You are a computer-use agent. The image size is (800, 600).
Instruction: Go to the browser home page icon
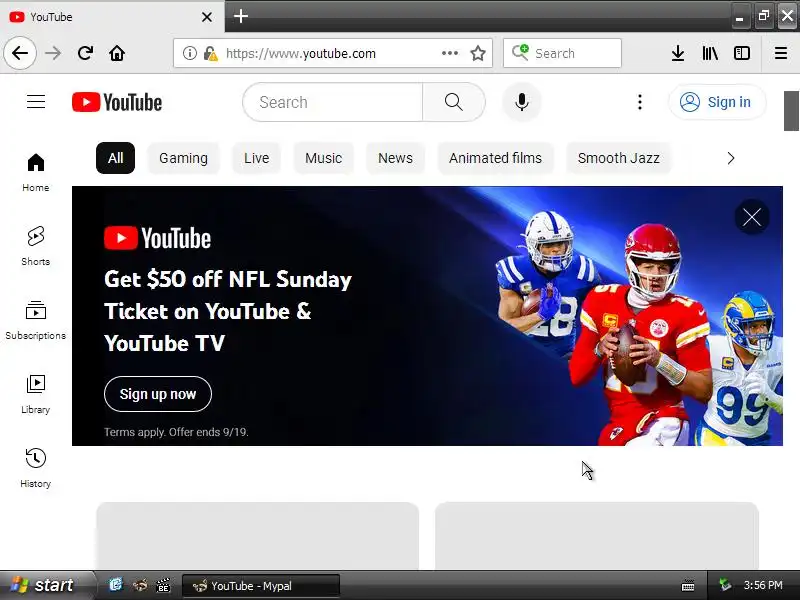(117, 53)
